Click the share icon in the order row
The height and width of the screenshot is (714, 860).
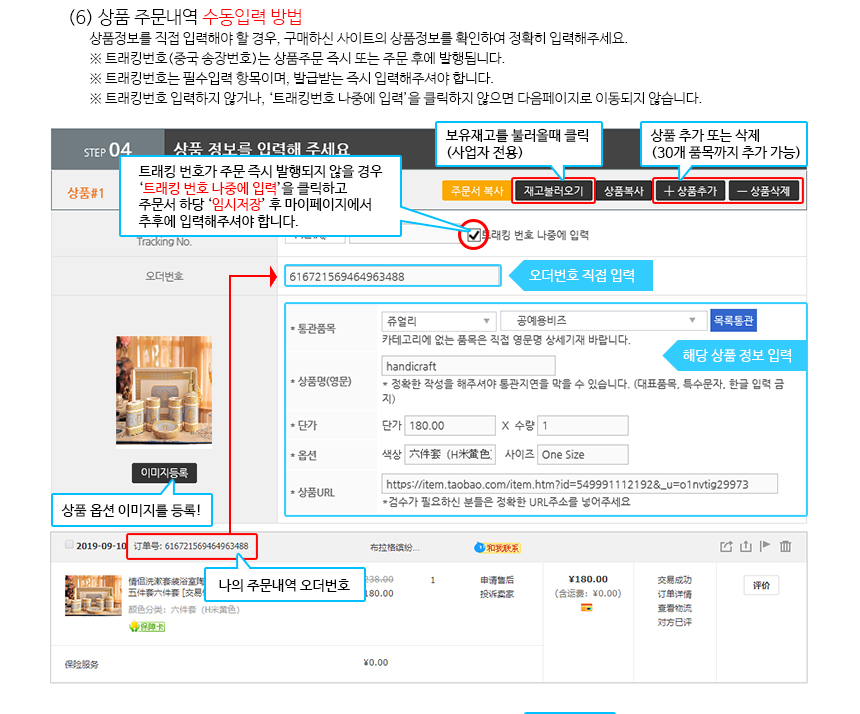(x=726, y=546)
